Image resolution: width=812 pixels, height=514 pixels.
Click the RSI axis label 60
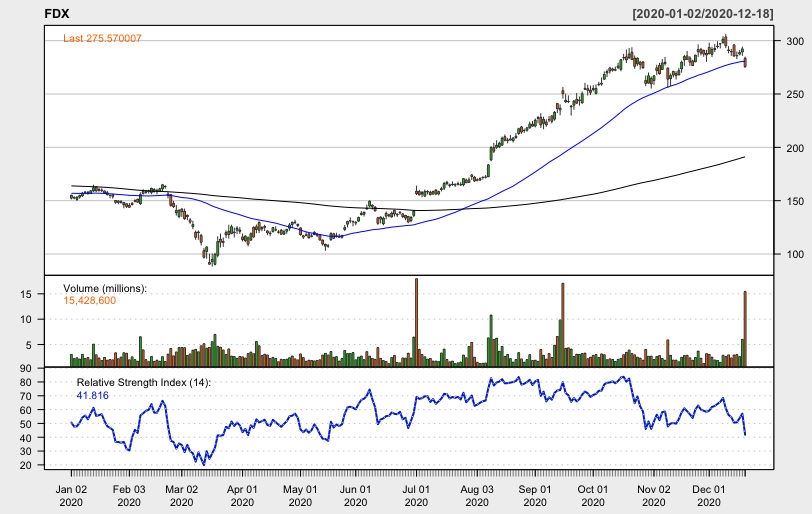pos(26,410)
